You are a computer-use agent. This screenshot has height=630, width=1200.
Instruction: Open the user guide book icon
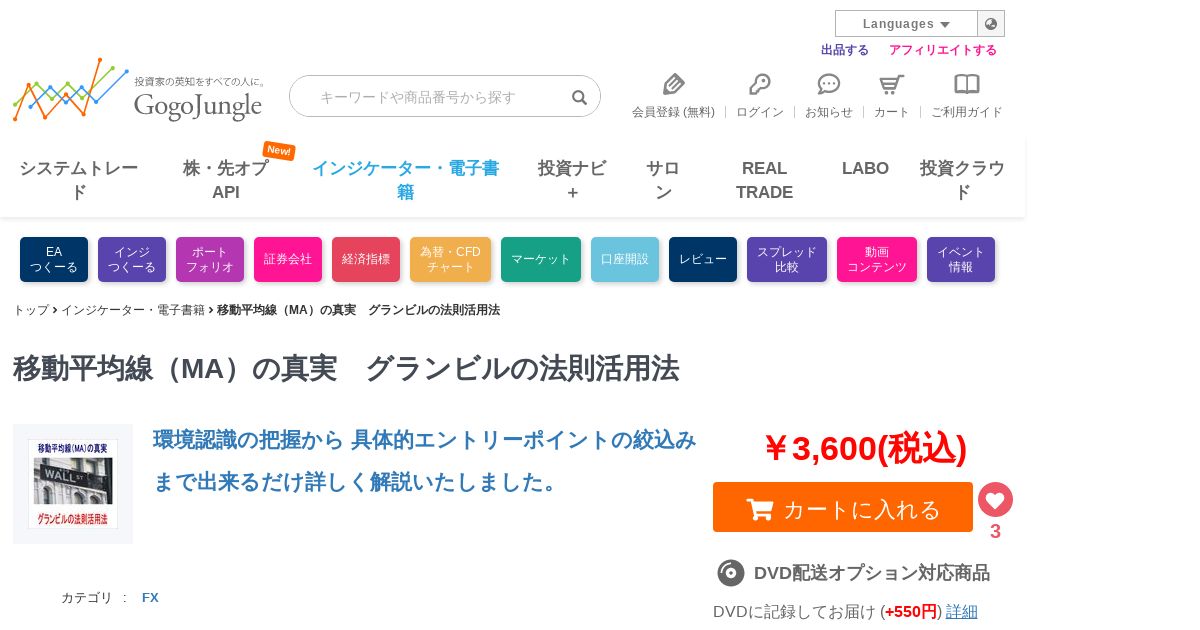[x=967, y=84]
